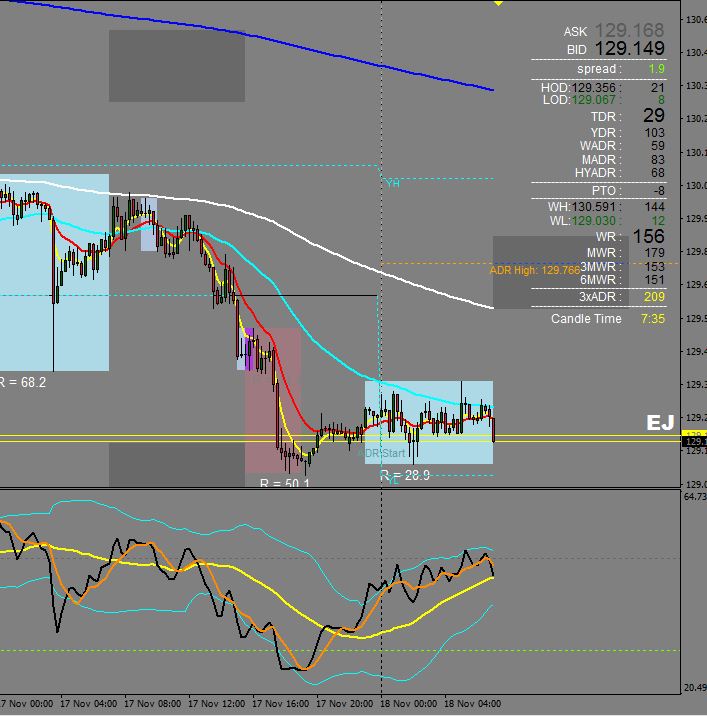707x716 pixels.
Task: Click the EJ symbol label
Action: point(660,423)
